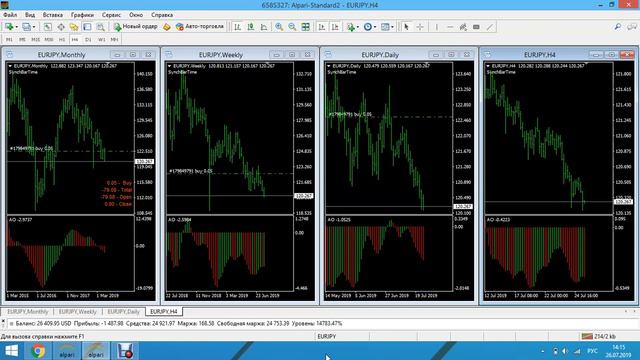Open the Indicators list icon
Image resolution: width=640 pixels, height=360 pixels.
[351, 27]
